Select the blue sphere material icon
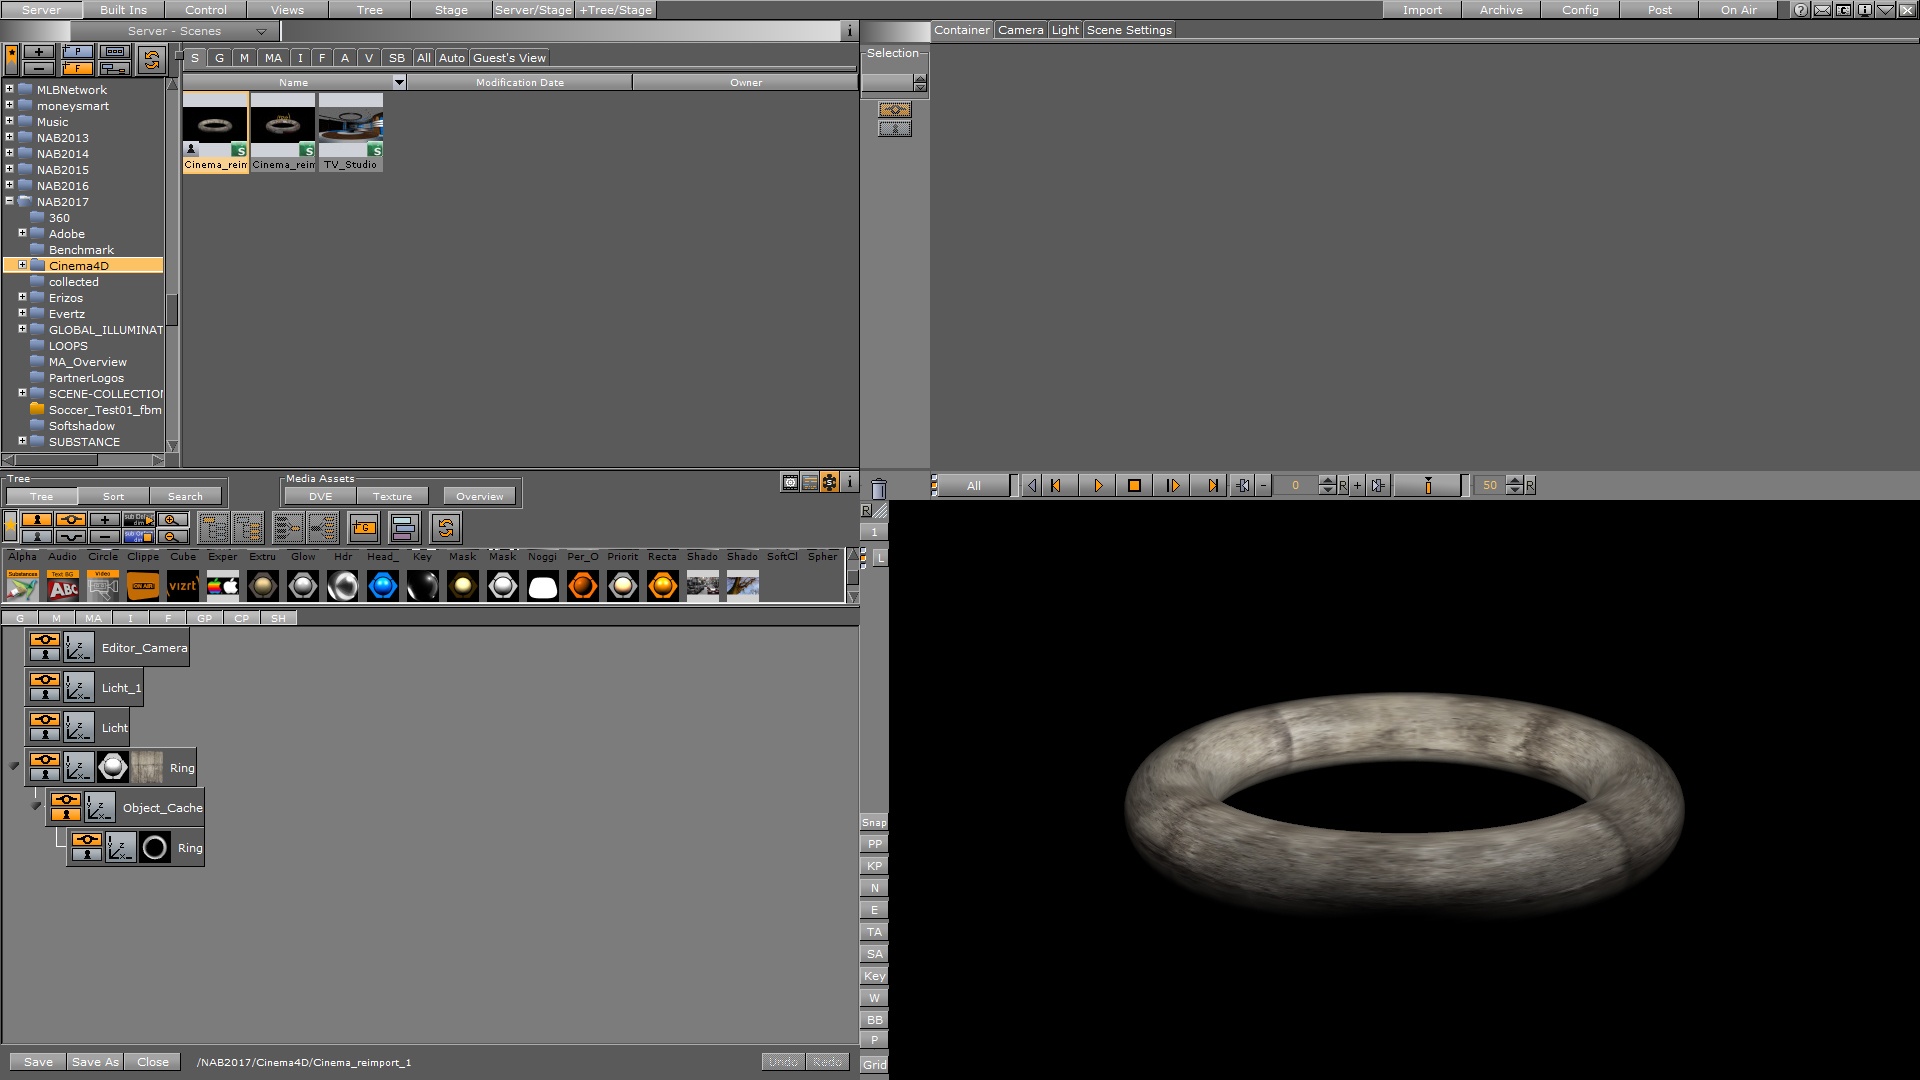This screenshot has width=1920, height=1080. [383, 586]
